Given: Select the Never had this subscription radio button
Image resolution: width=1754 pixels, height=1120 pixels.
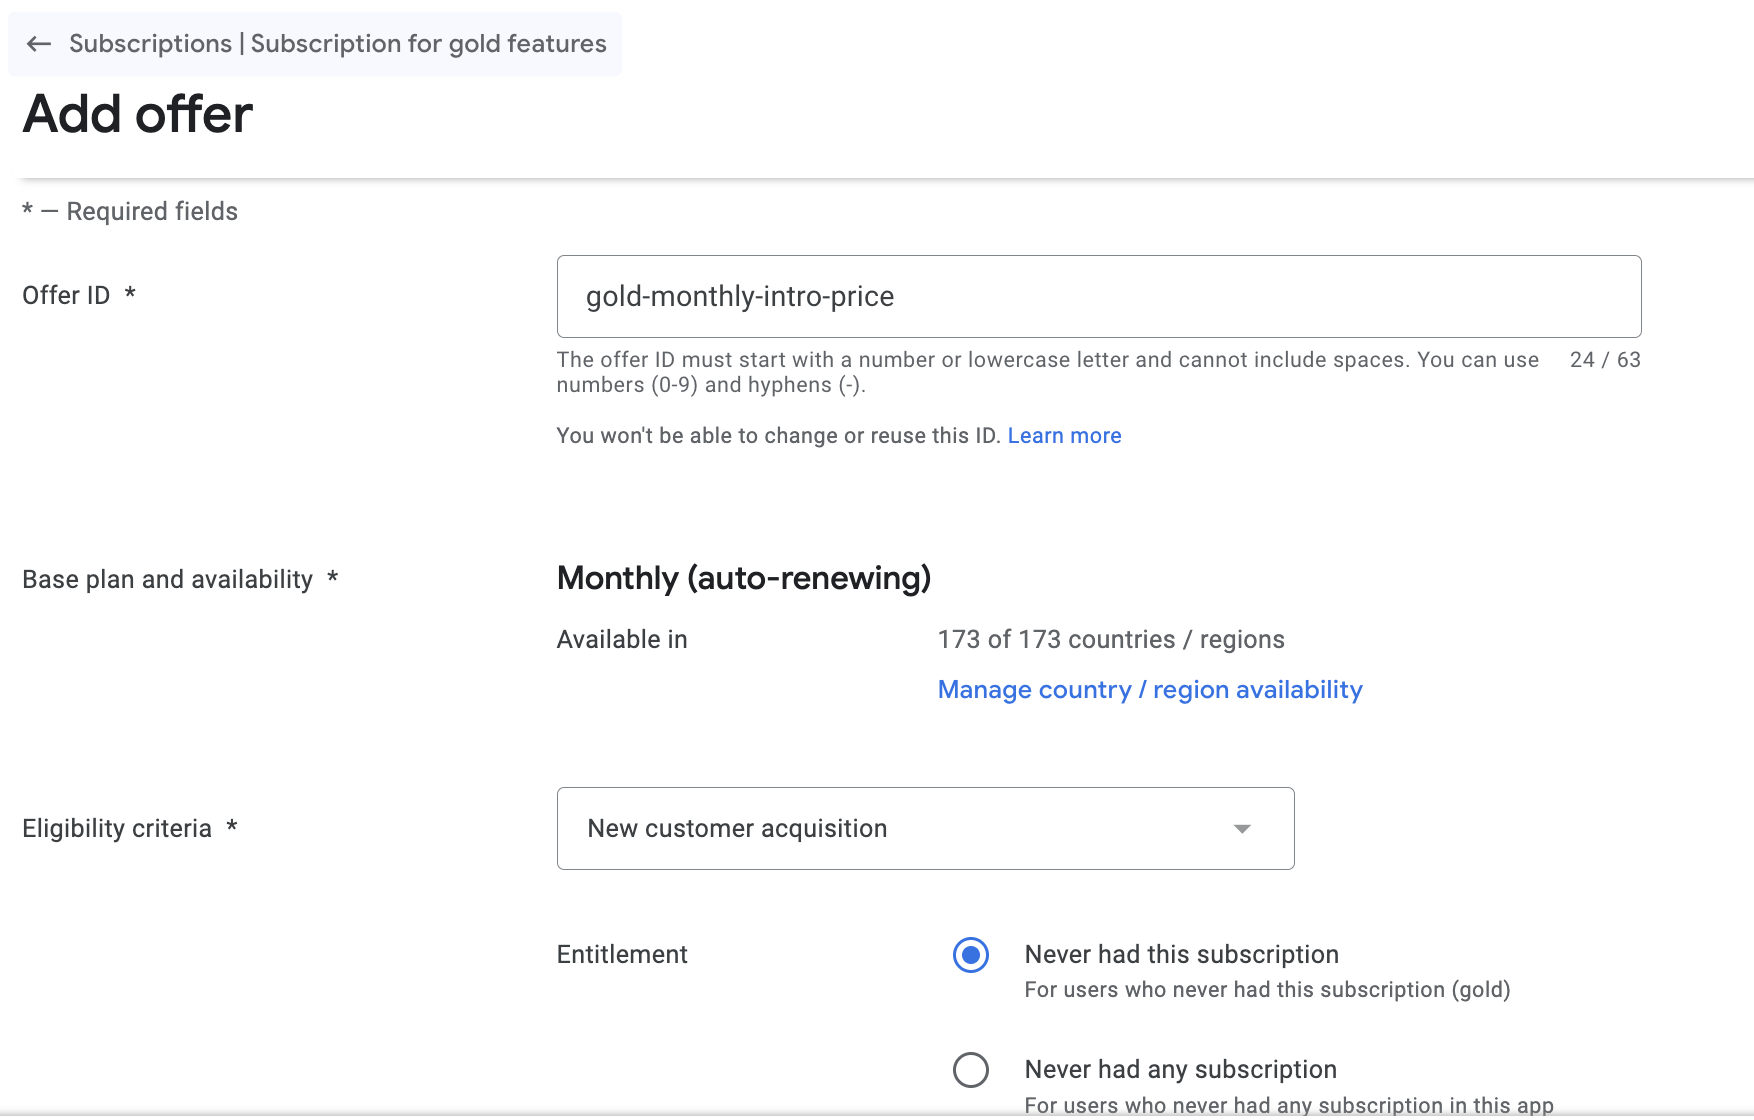Looking at the screenshot, I should 971,955.
